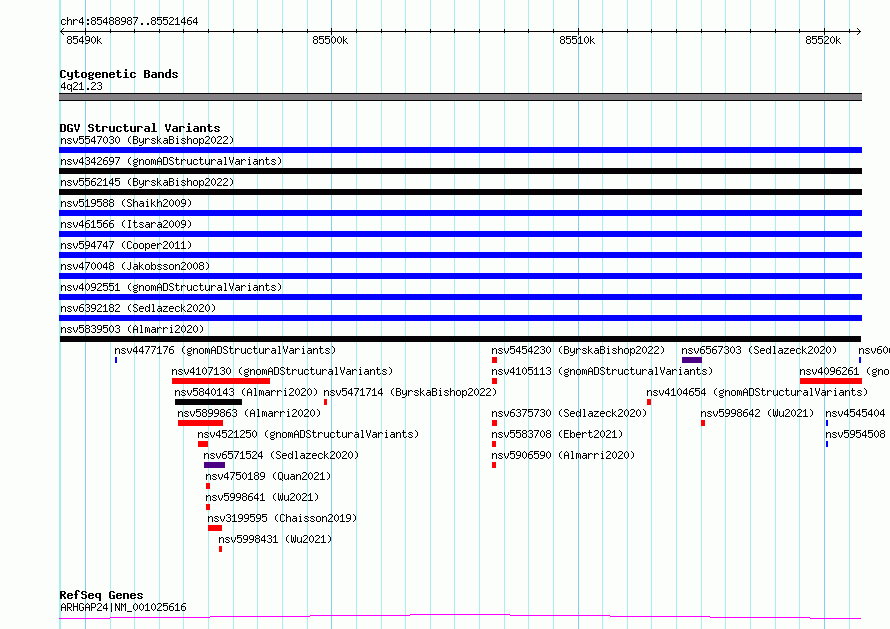Click the nsv6375730 (Sedlazeck2020) label

pos(569,413)
